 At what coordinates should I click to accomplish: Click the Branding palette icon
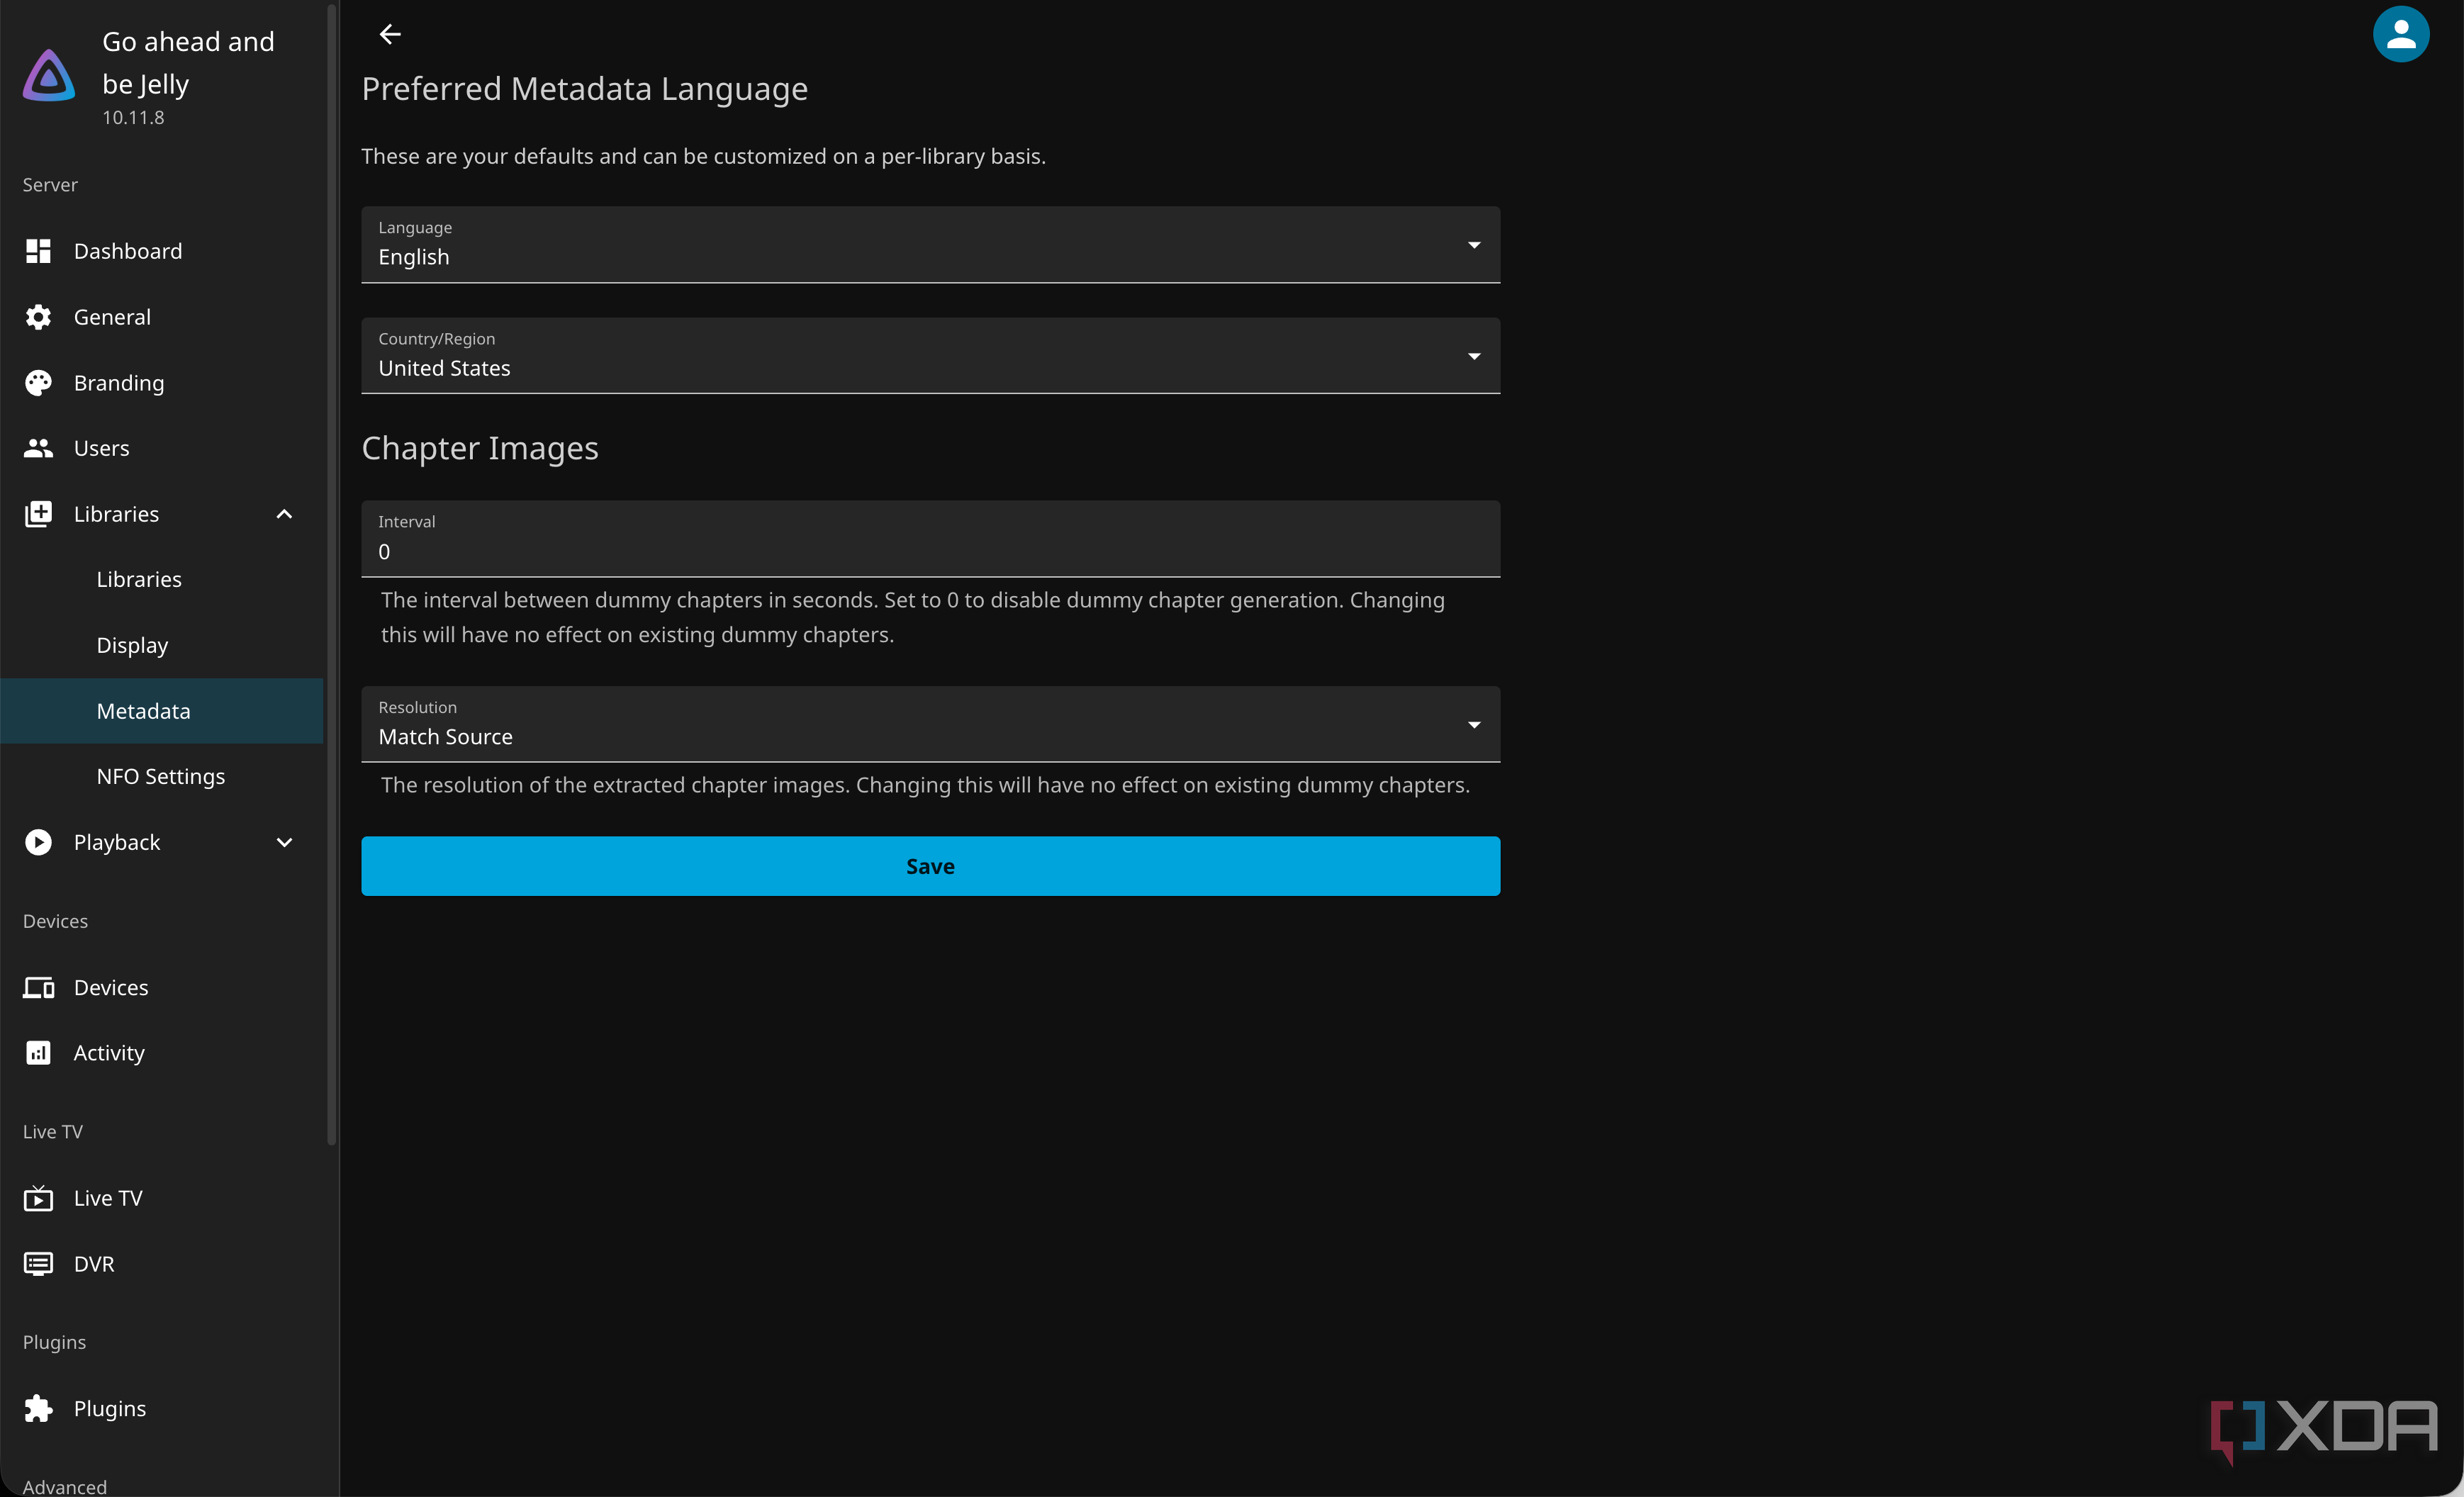point(38,383)
